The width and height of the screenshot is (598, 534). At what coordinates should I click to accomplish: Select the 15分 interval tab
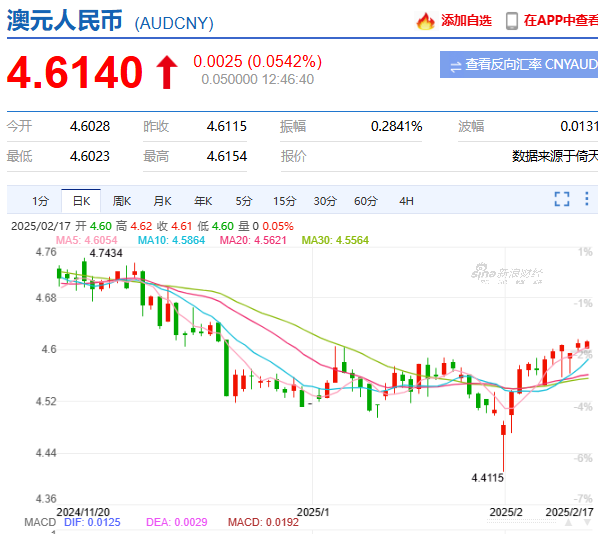coord(285,201)
